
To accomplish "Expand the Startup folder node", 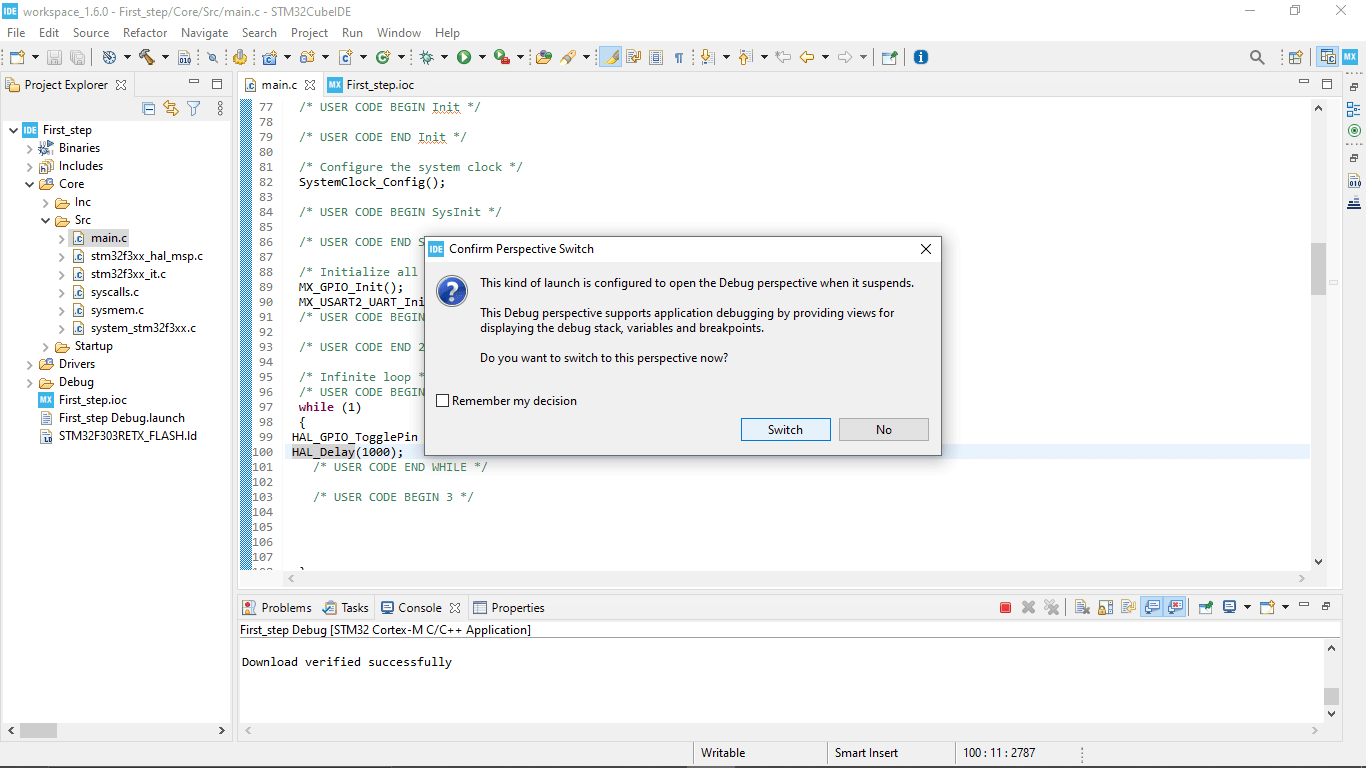I will pos(46,346).
